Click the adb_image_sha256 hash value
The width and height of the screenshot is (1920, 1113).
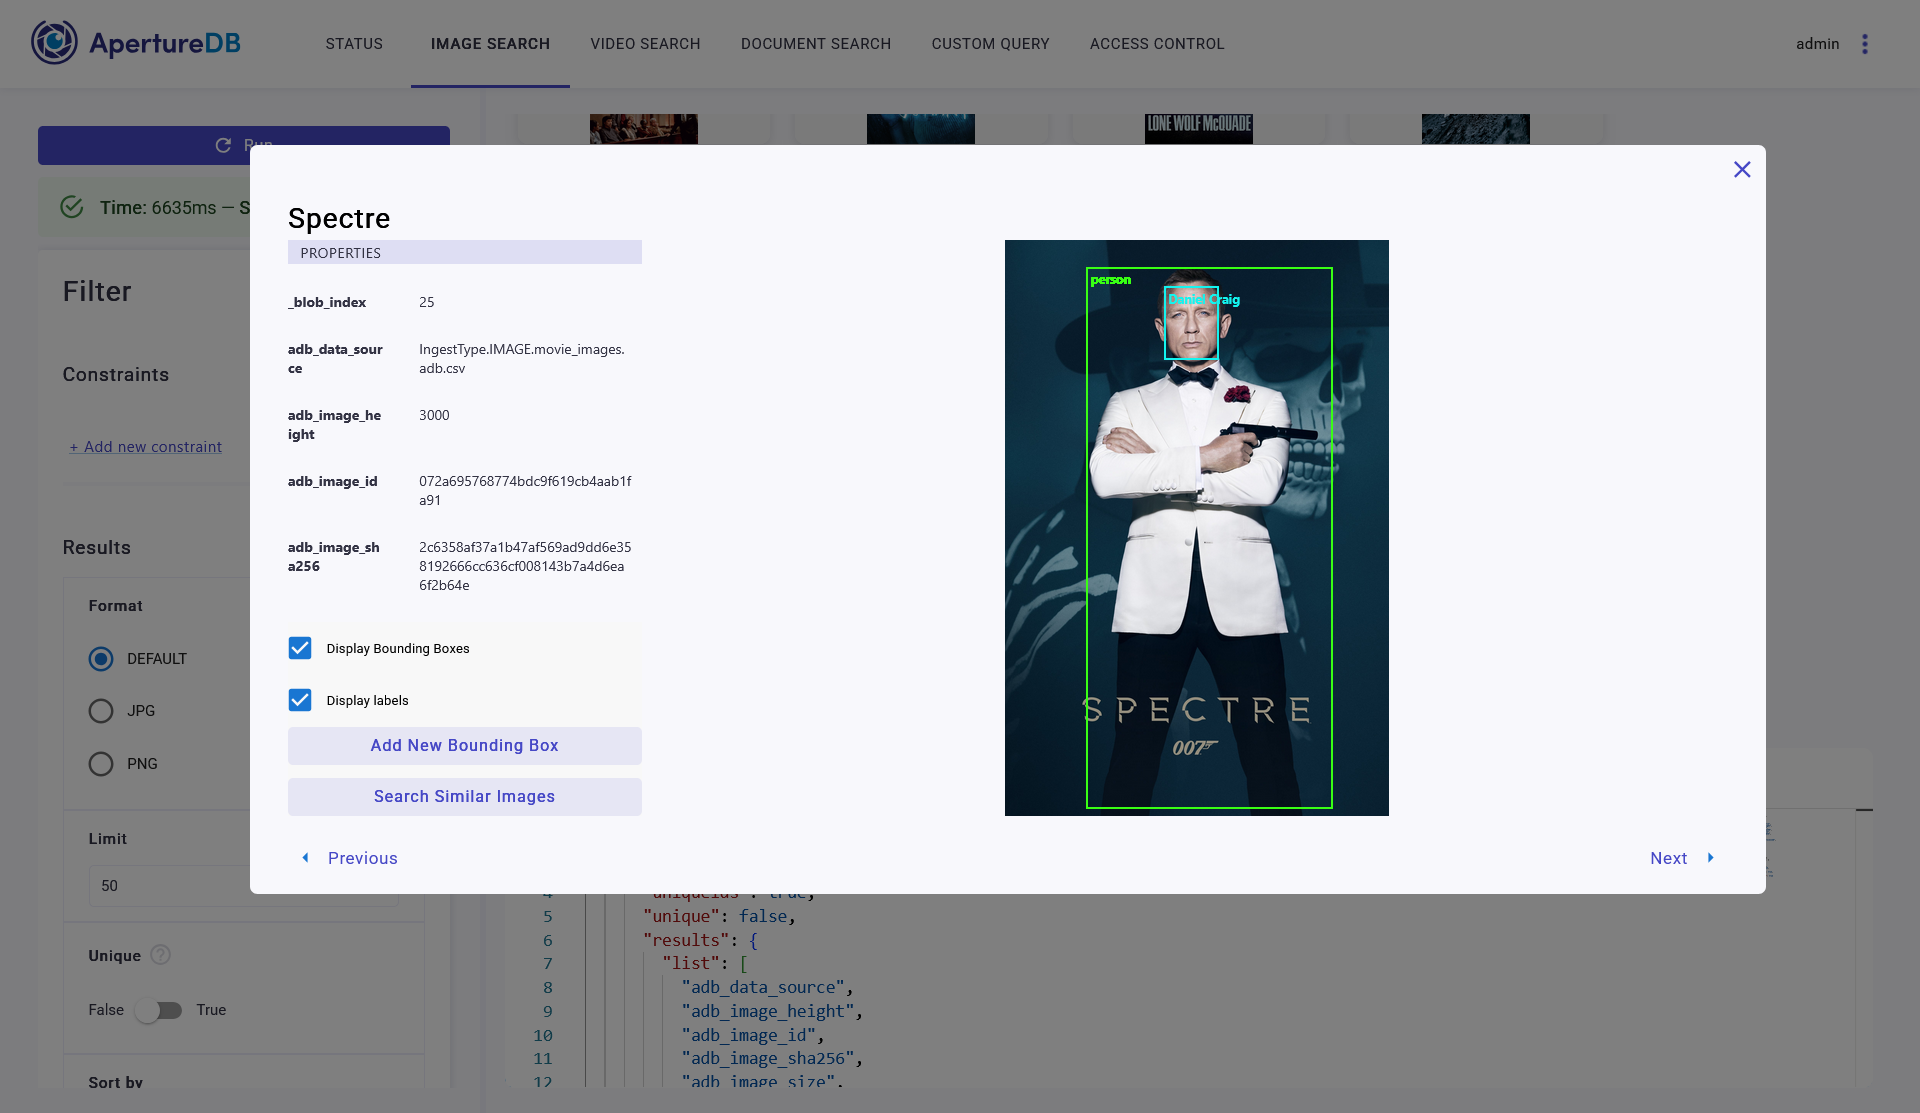point(525,566)
